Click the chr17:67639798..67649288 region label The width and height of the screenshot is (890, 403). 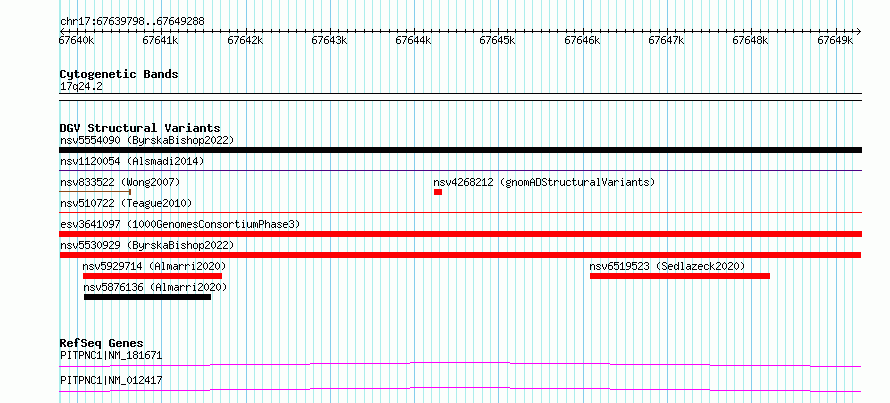(x=132, y=22)
